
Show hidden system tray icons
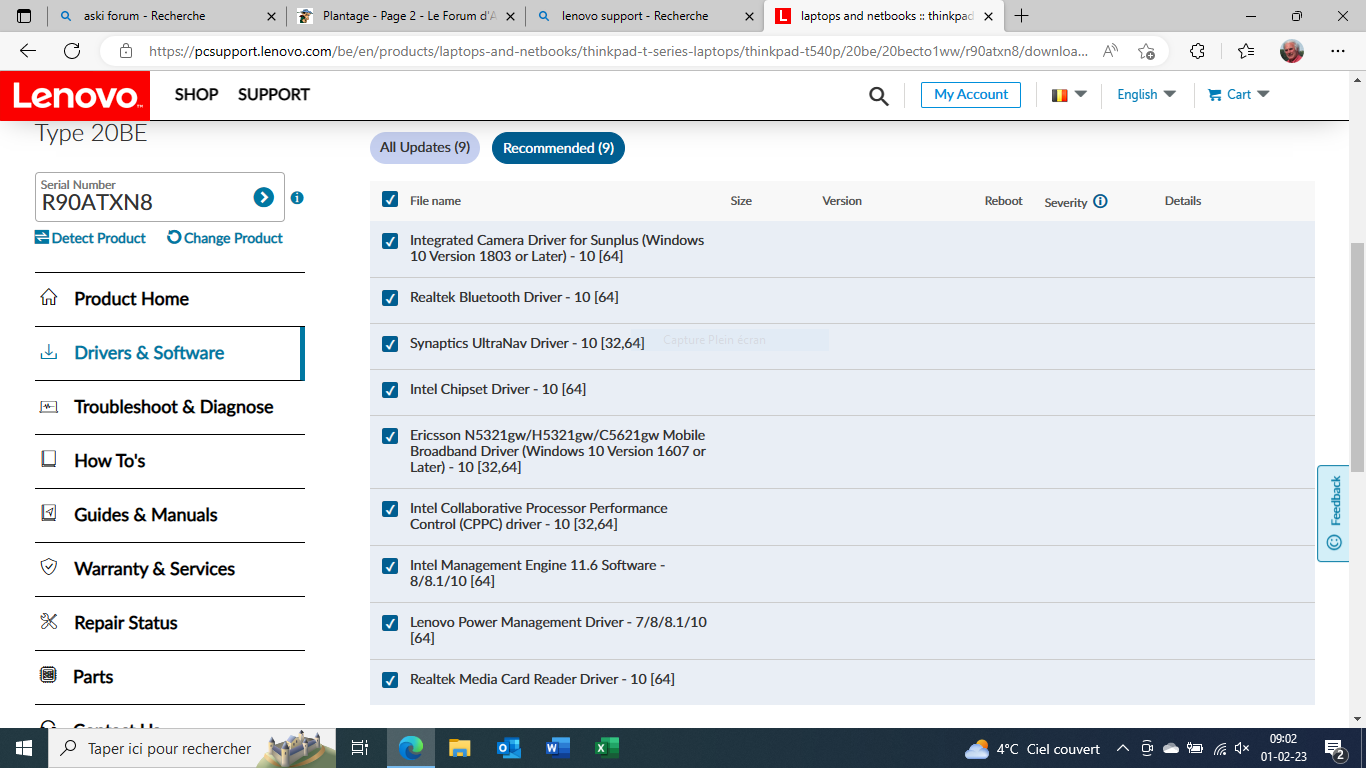click(1122, 748)
